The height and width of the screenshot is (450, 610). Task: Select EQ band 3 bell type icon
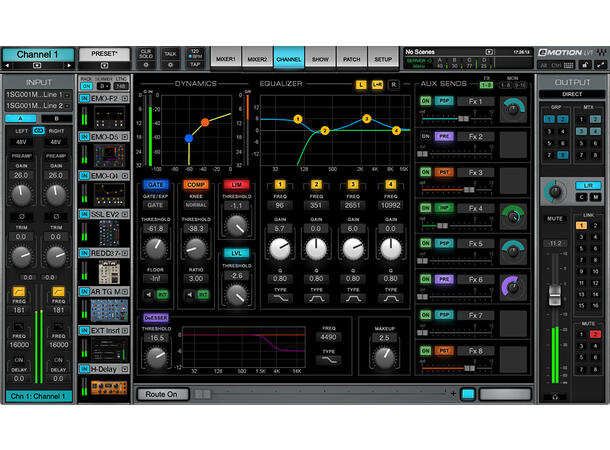click(353, 298)
